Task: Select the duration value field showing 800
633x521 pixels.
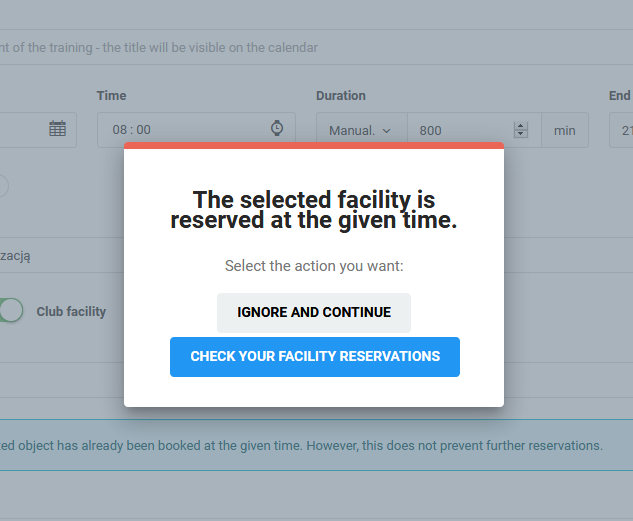Action: coord(458,130)
